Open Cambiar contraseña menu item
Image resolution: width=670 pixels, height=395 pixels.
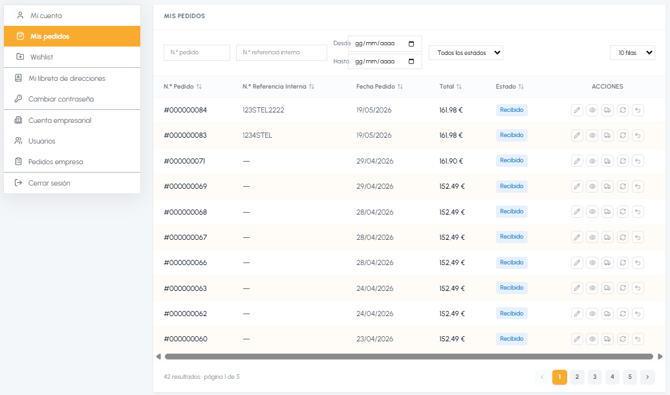pyautogui.click(x=72, y=99)
